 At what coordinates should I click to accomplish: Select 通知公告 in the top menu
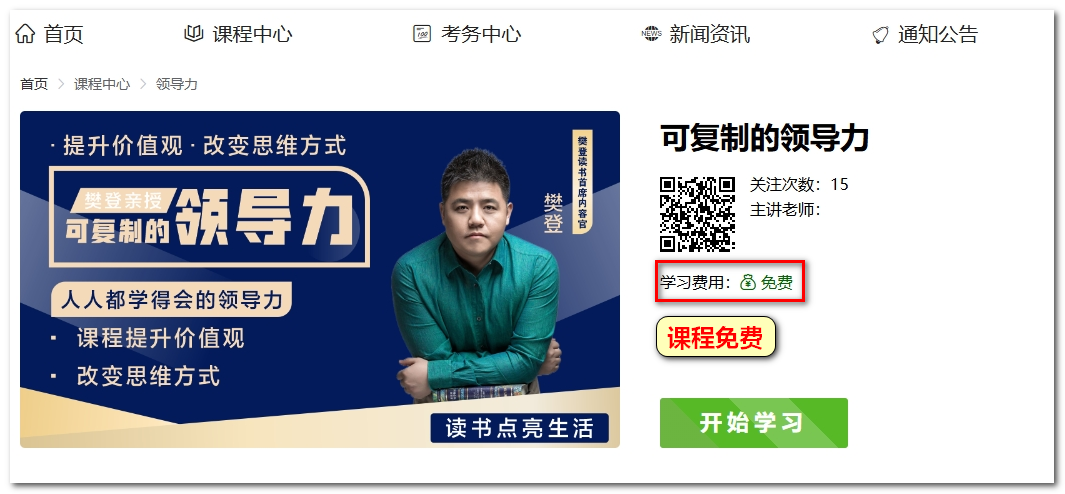[938, 33]
